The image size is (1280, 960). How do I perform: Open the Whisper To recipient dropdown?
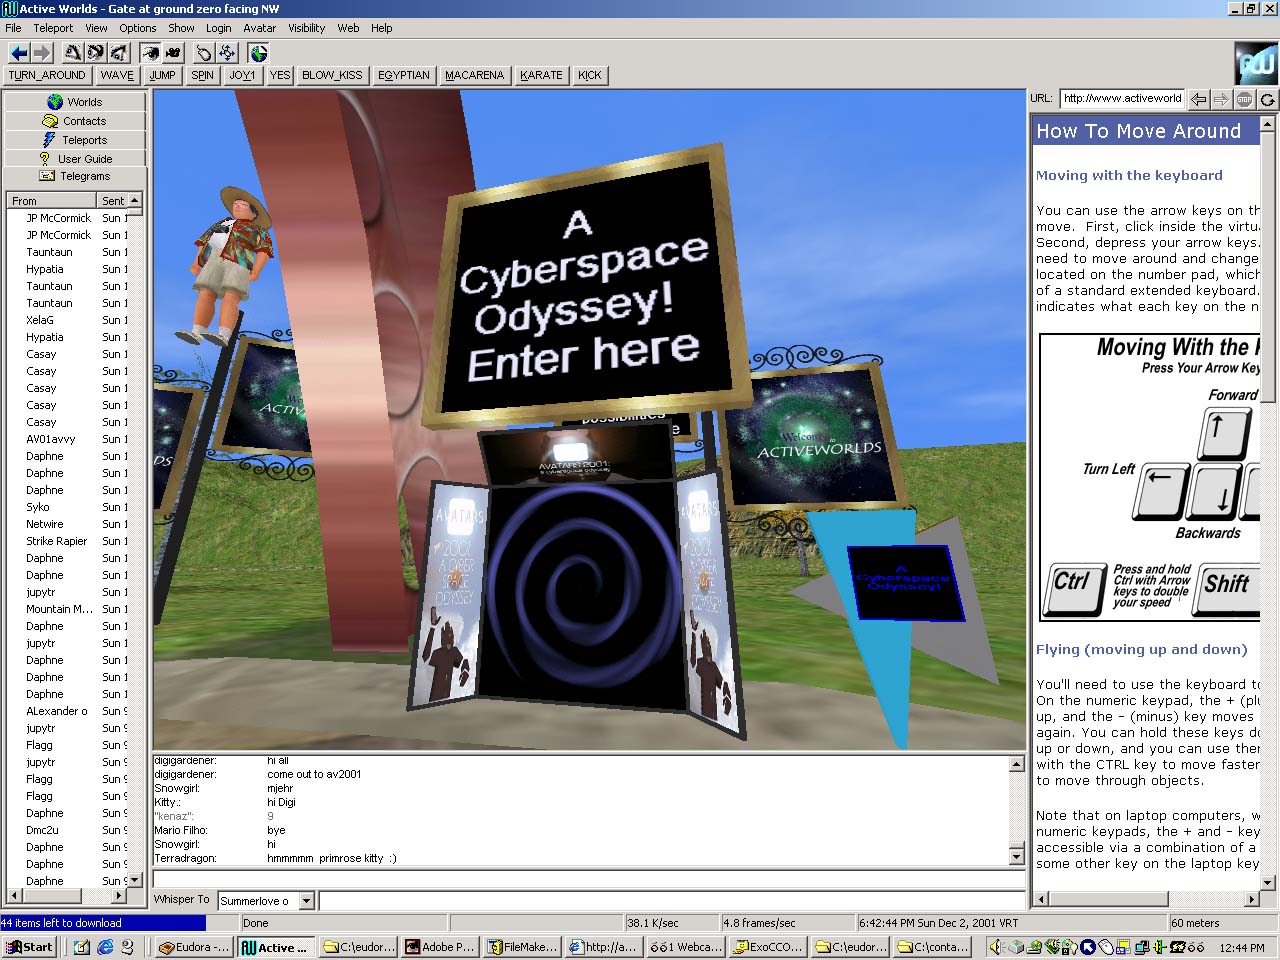point(307,901)
